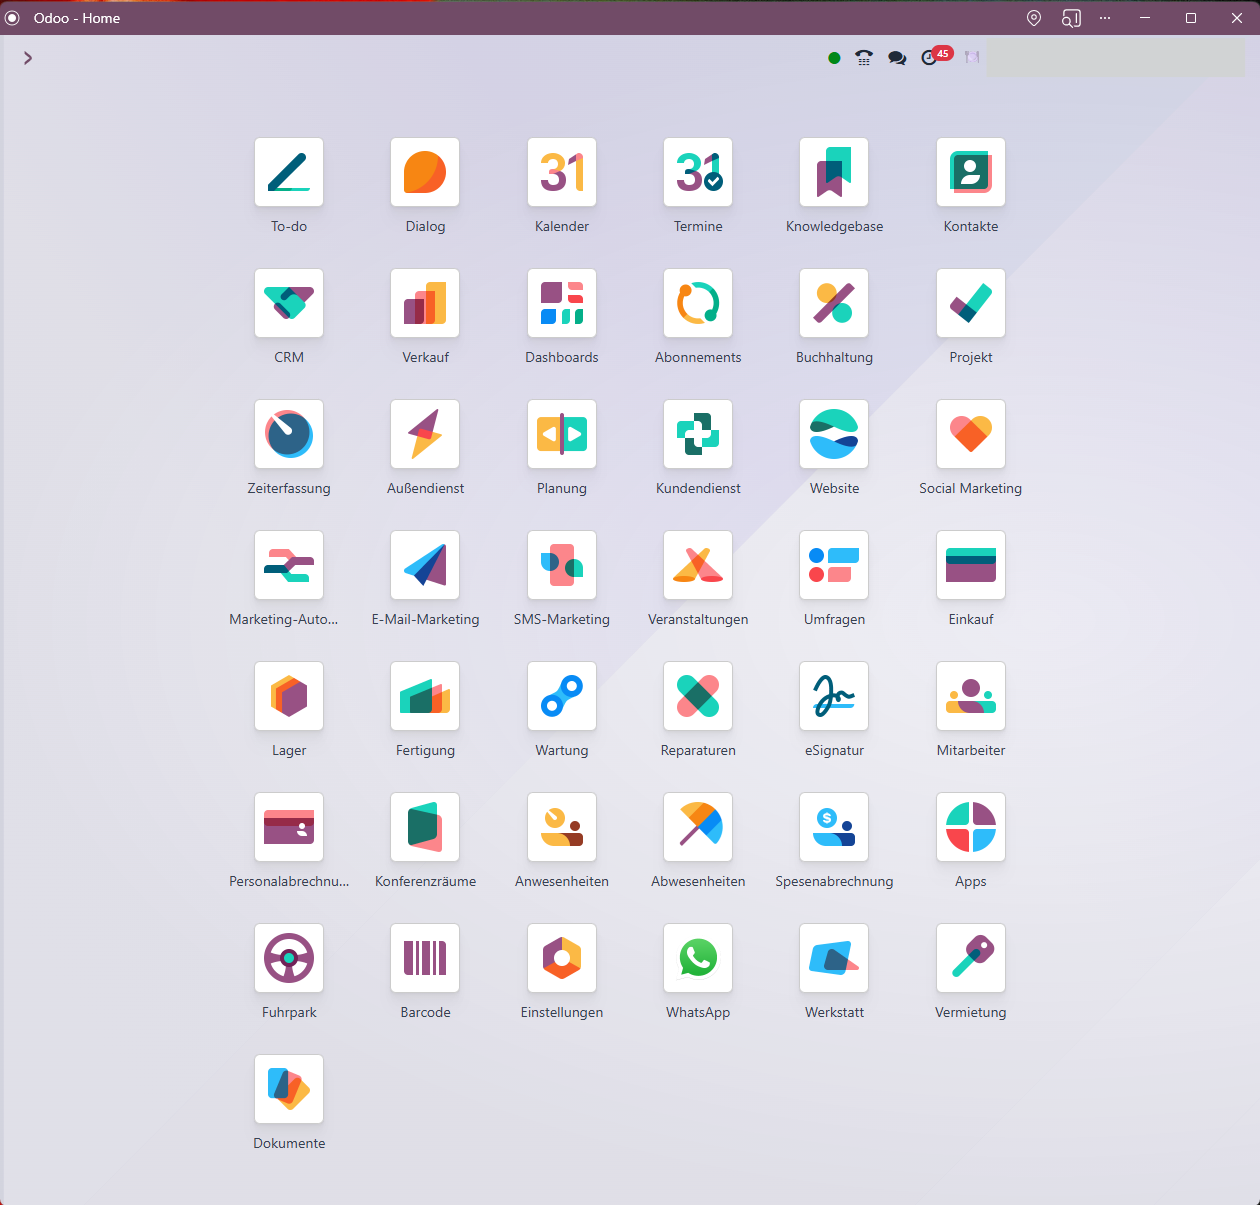Image resolution: width=1260 pixels, height=1205 pixels.
Task: Click the Website app label
Action: [x=834, y=489]
